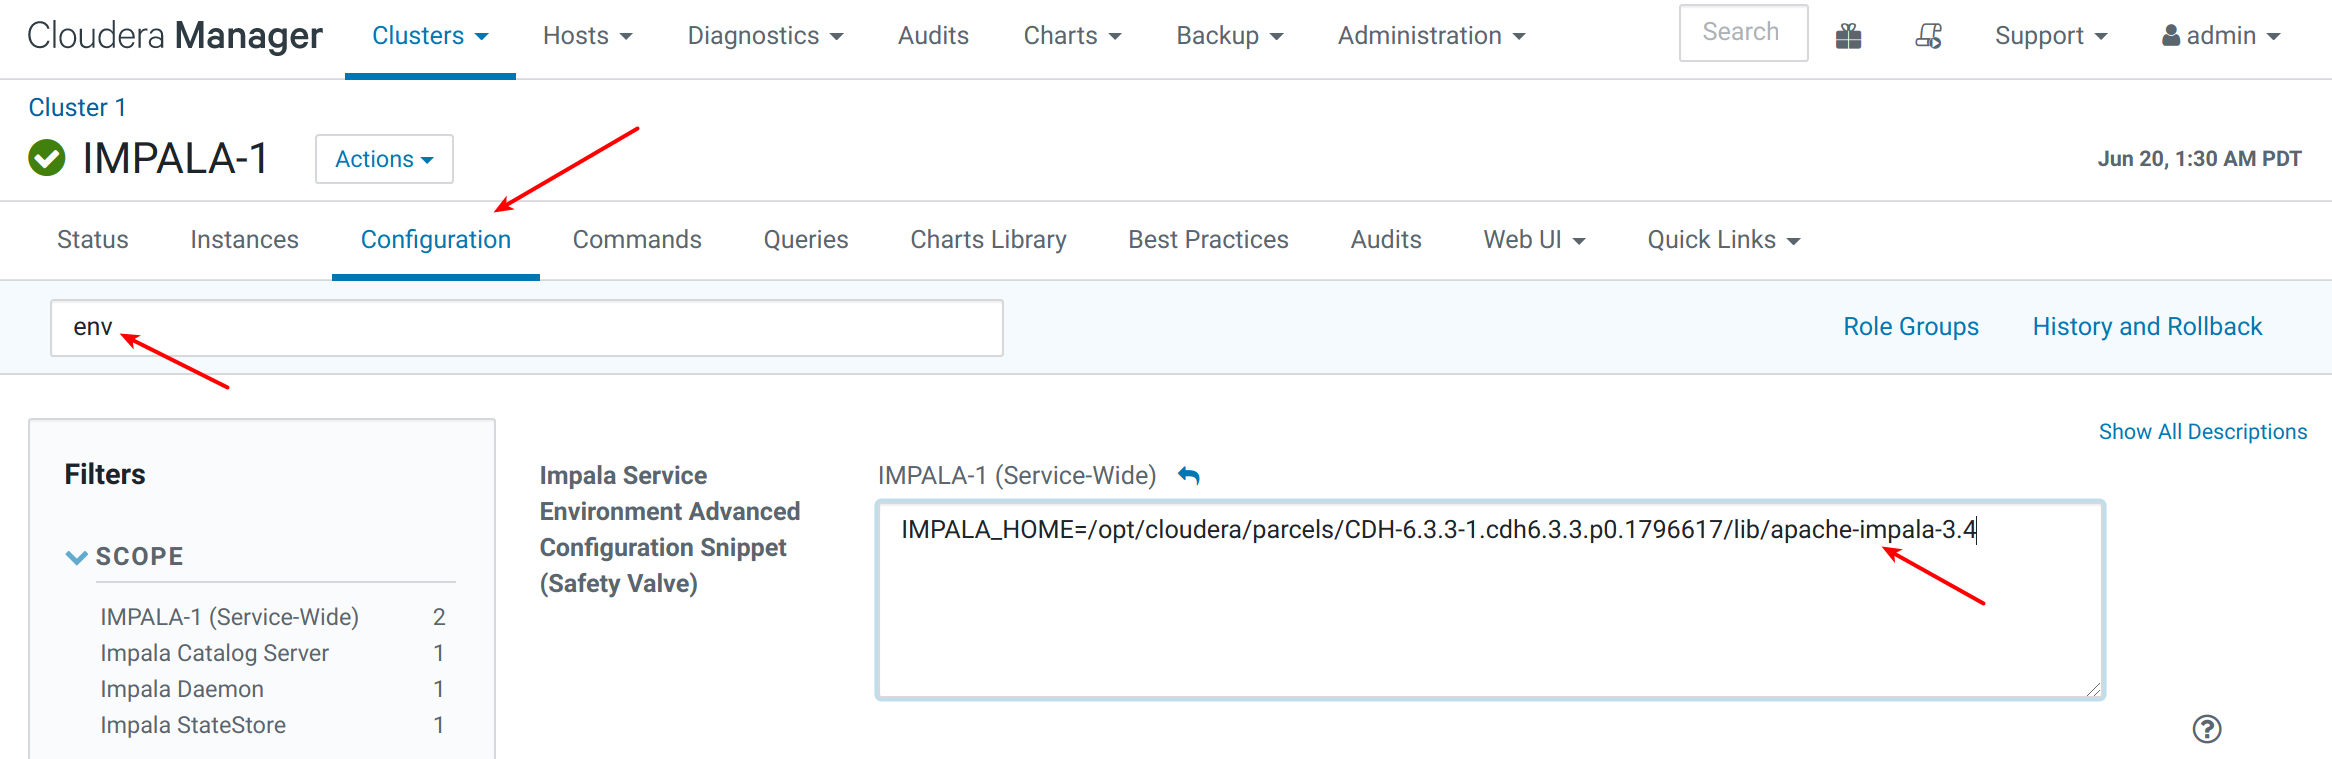Click the question mark help icon

2207,729
